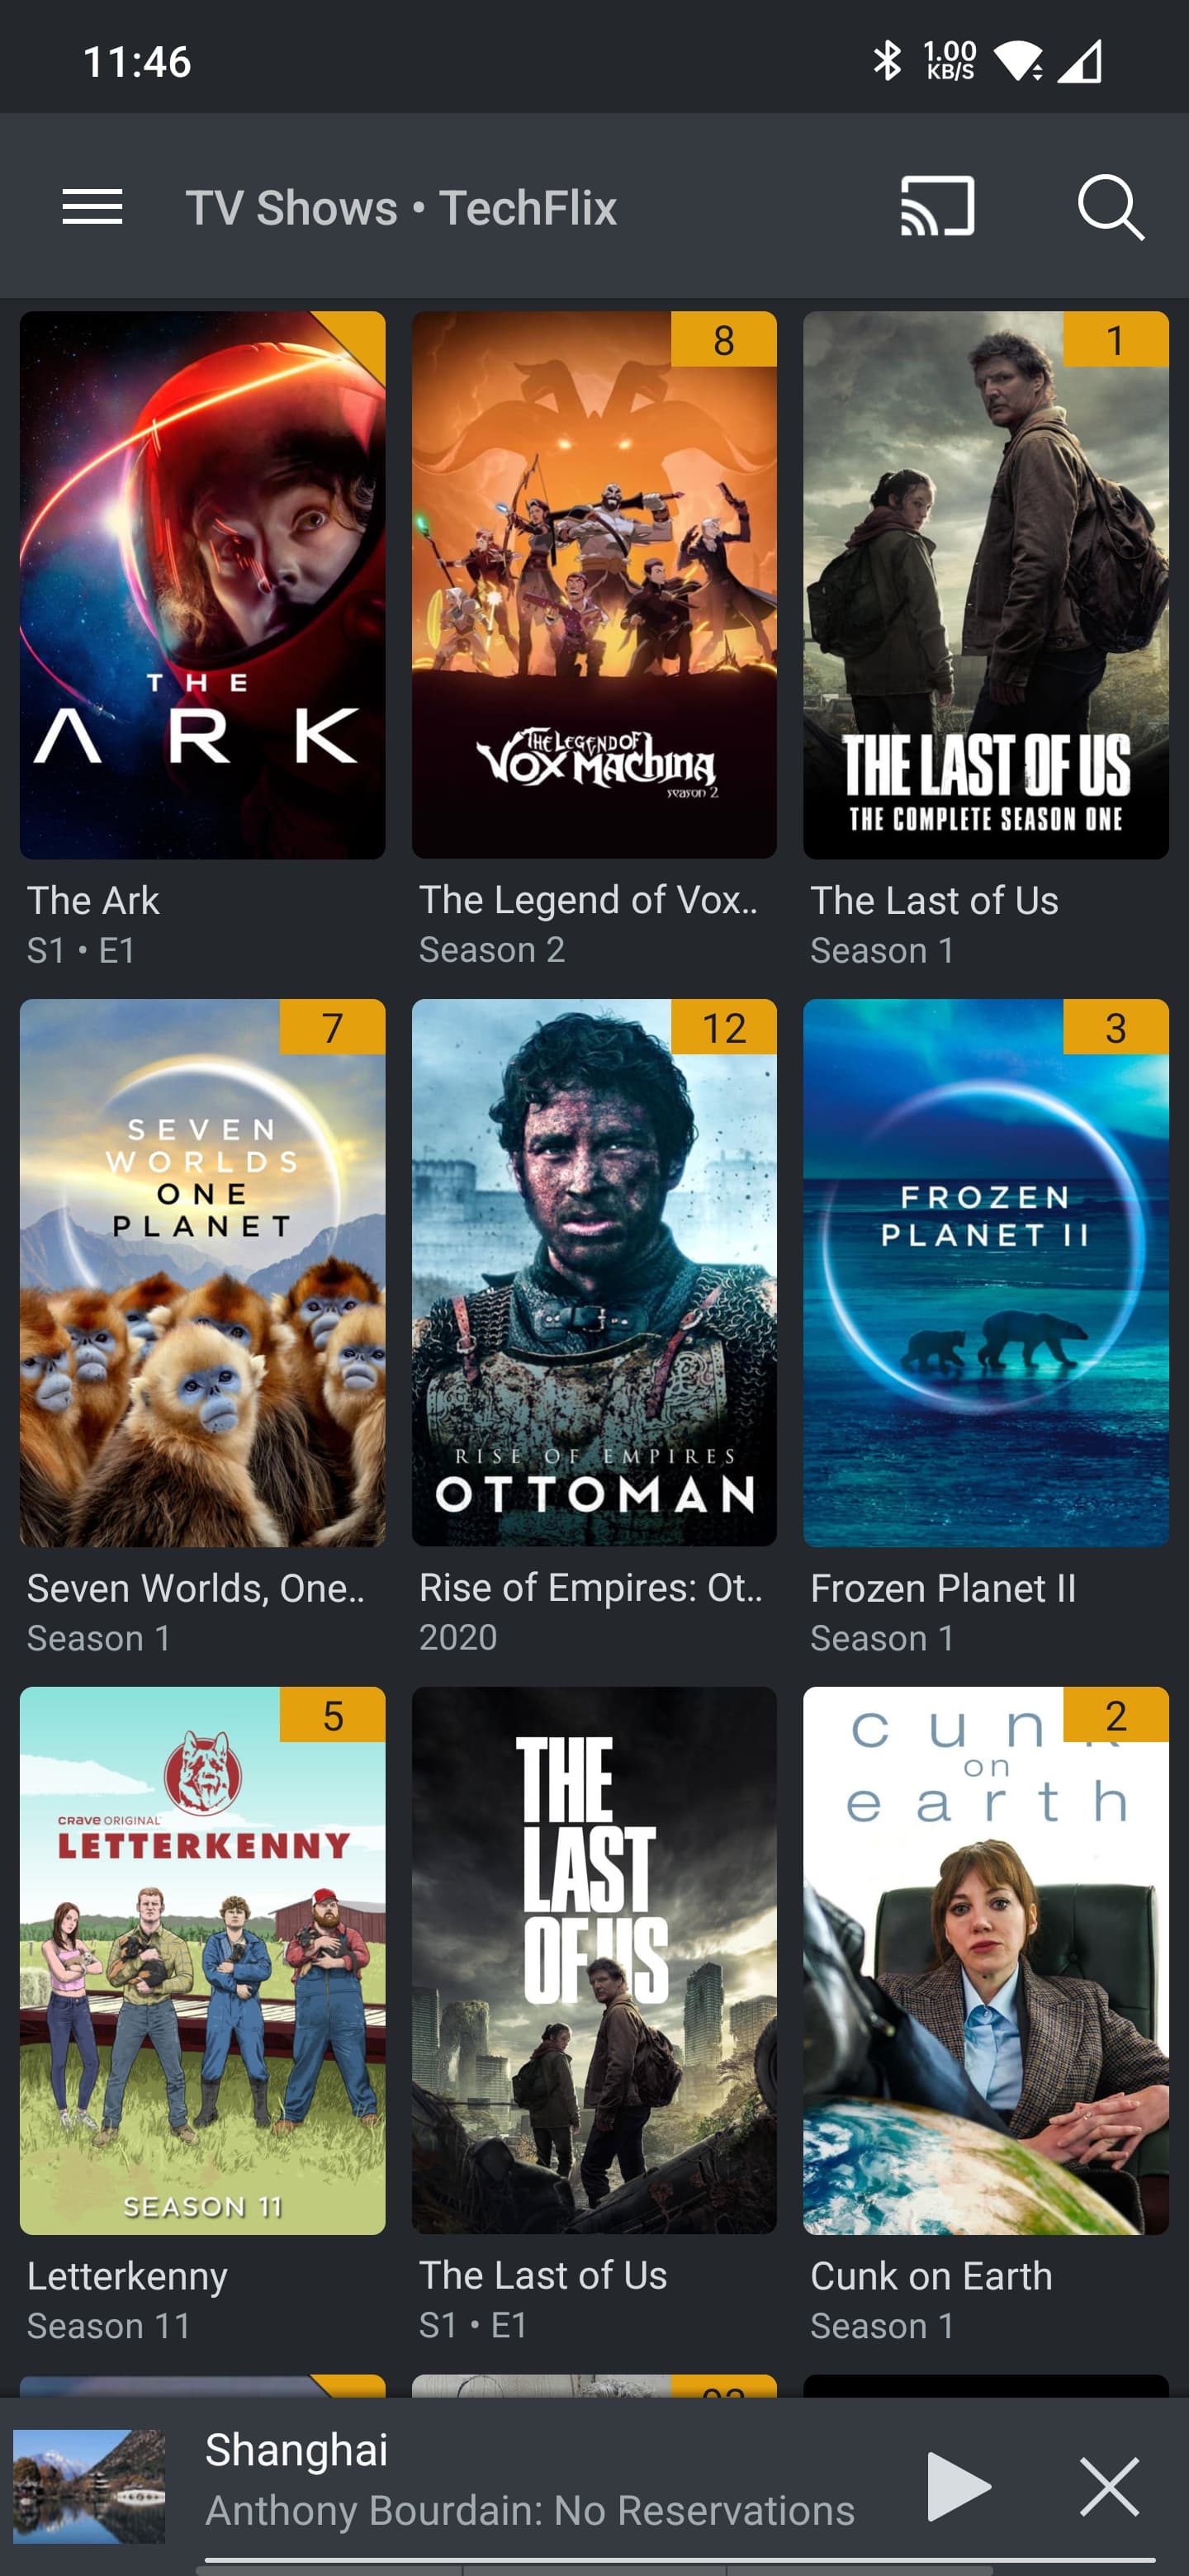Open Frozen Planet II poster
Viewport: 1189px width, 2576px height.
pos(985,1273)
